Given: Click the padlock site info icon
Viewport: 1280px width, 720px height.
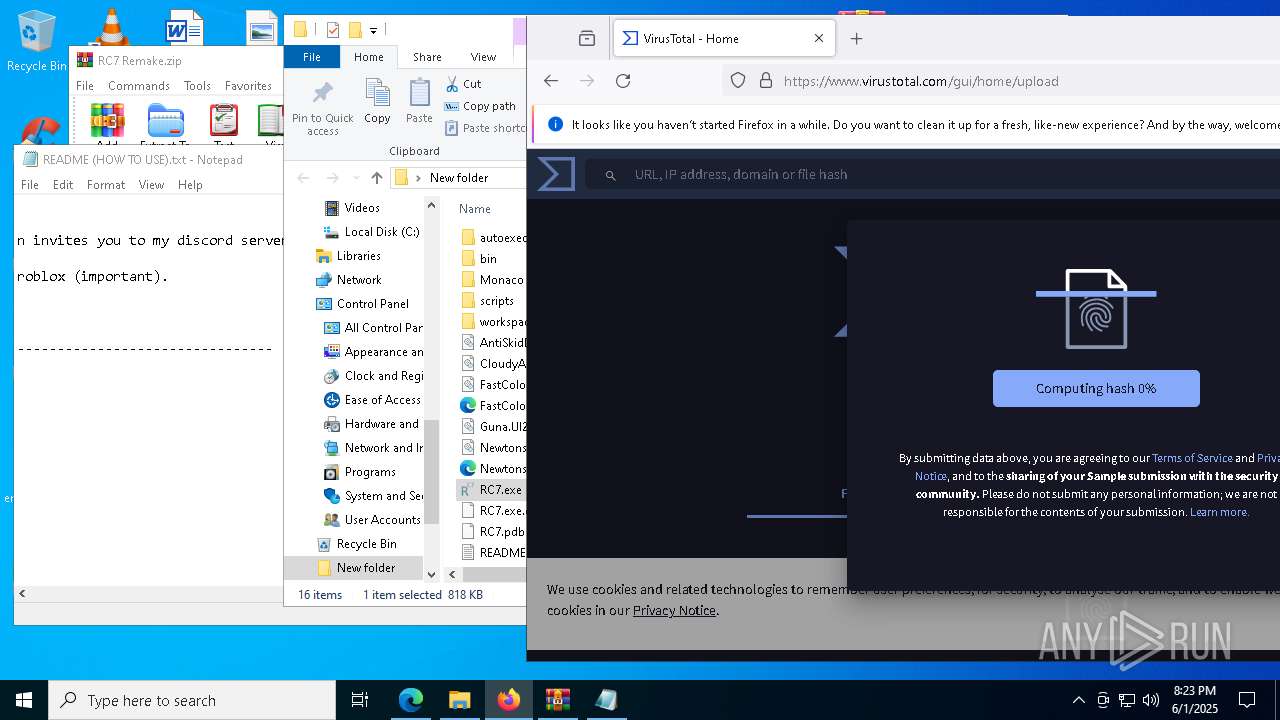Looking at the screenshot, I should click(766, 81).
